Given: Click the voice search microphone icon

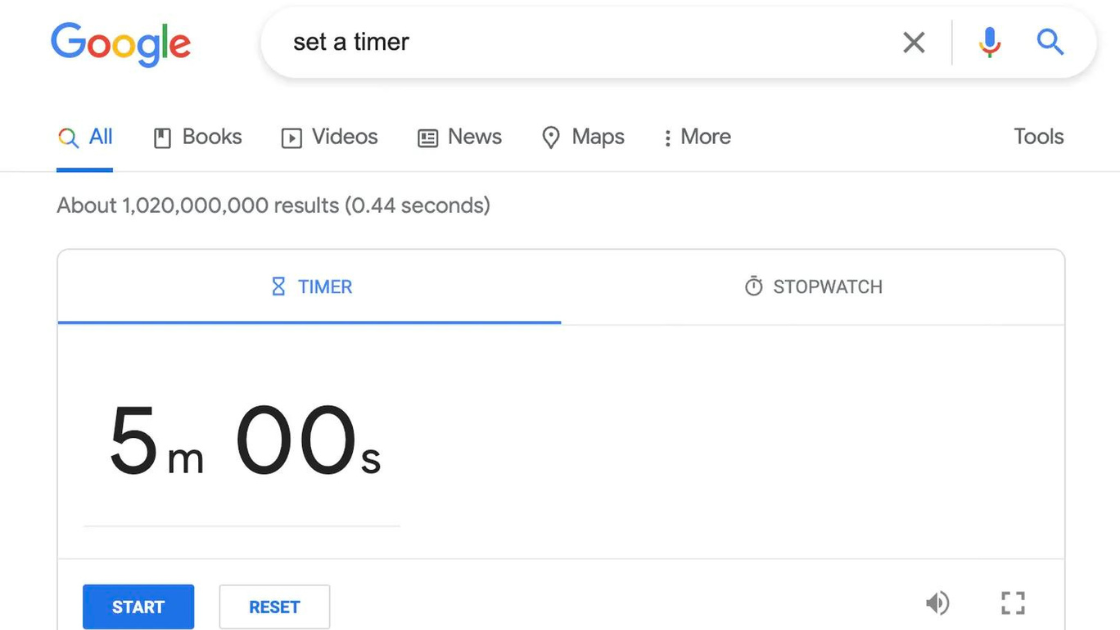Looking at the screenshot, I should [989, 42].
